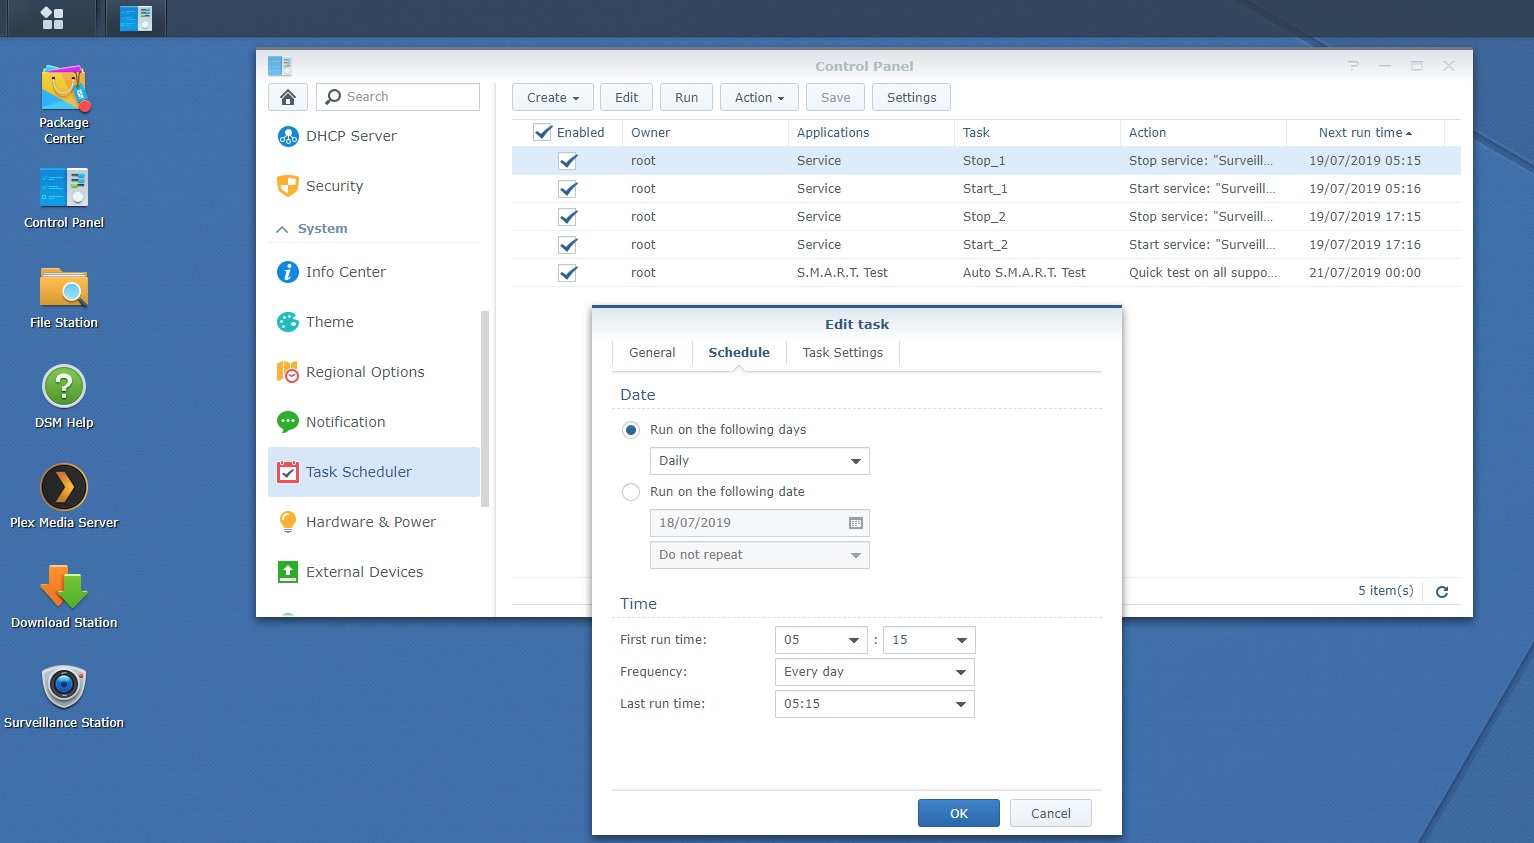Uncheck Enabled for Stop_1 task
The width and height of the screenshot is (1534, 843).
tap(568, 161)
